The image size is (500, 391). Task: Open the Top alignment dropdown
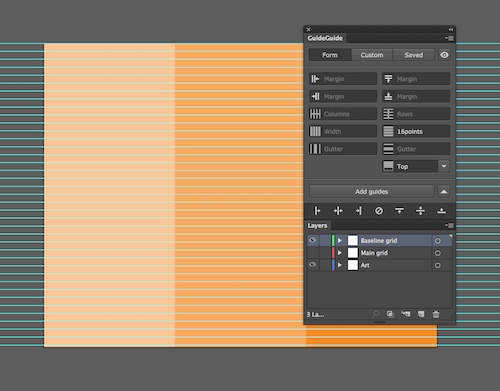pyautogui.click(x=444, y=166)
